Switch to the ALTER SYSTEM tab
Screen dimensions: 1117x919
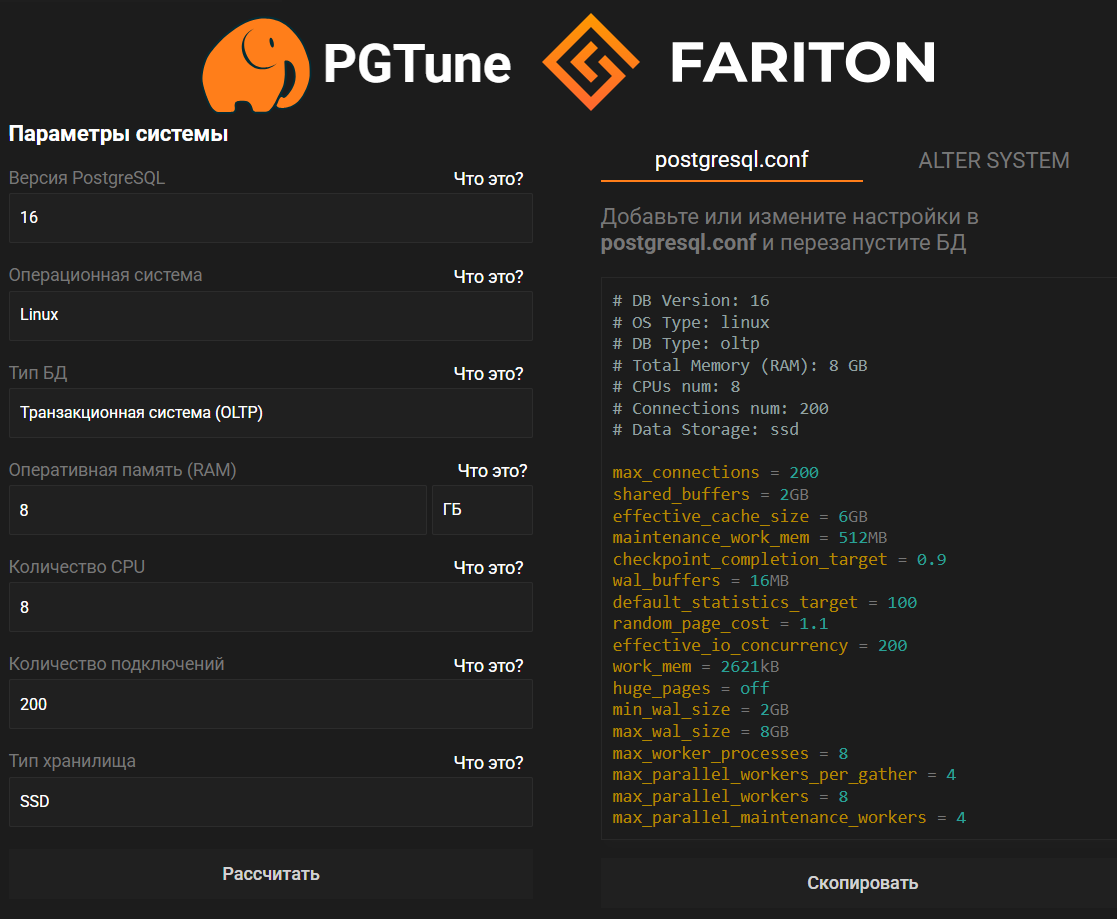(993, 160)
